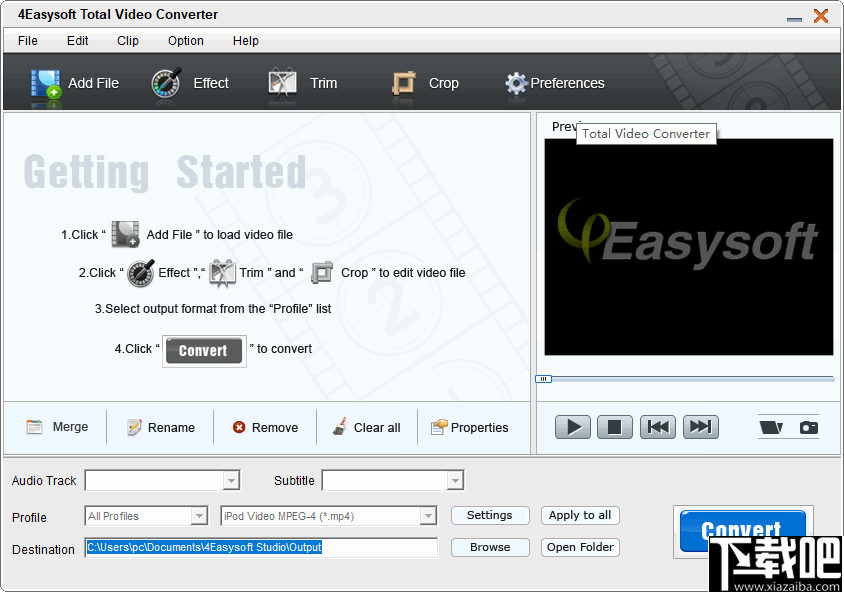Select the Crop tool

point(425,83)
